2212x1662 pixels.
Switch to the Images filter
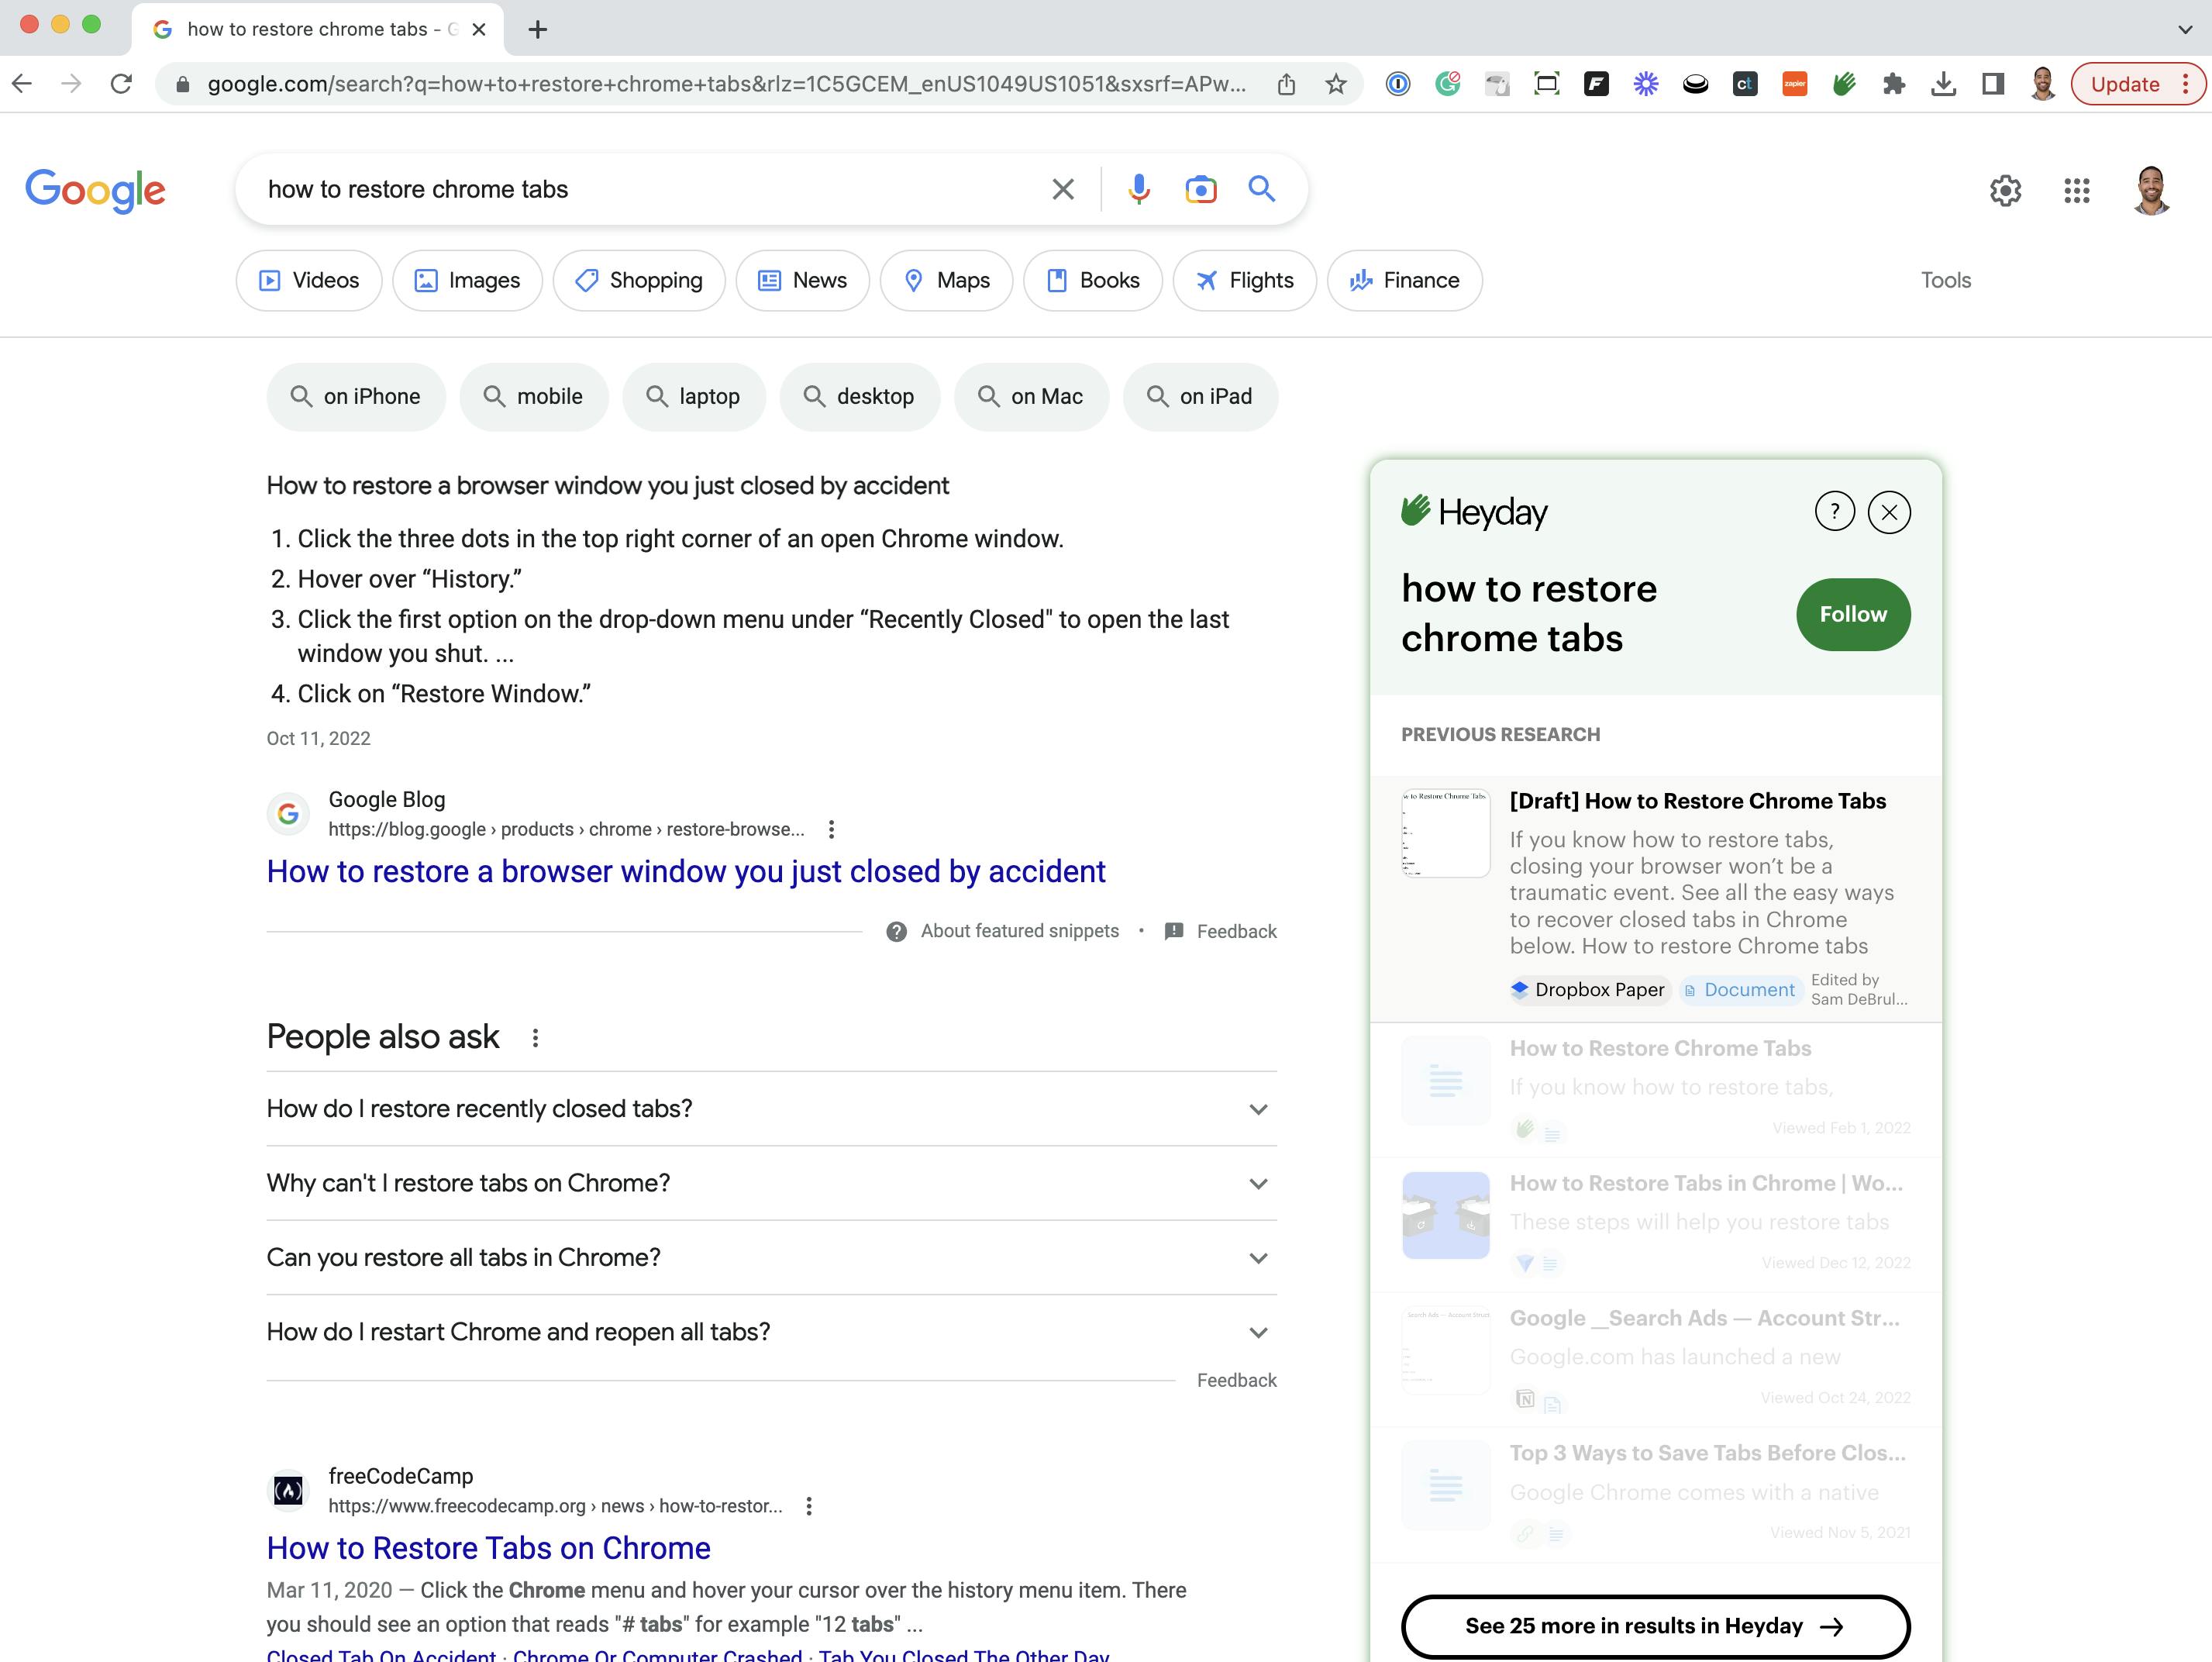coord(467,280)
